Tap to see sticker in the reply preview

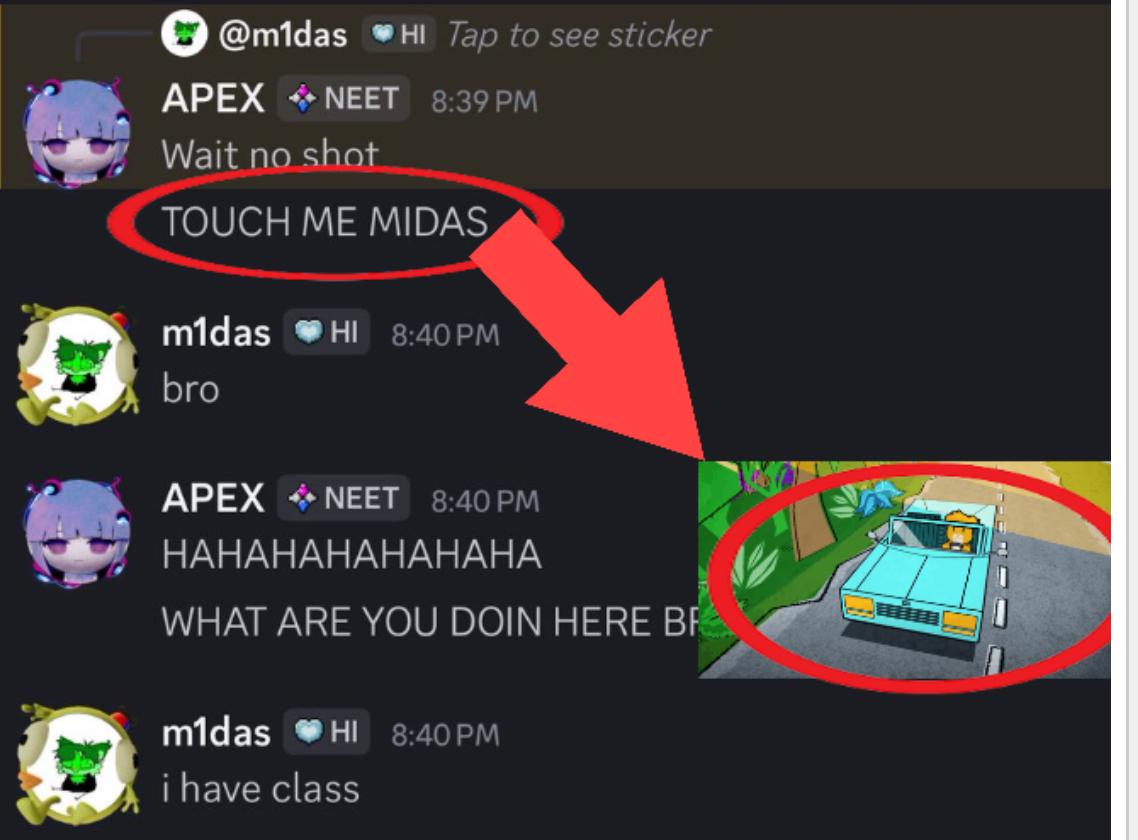tap(579, 35)
